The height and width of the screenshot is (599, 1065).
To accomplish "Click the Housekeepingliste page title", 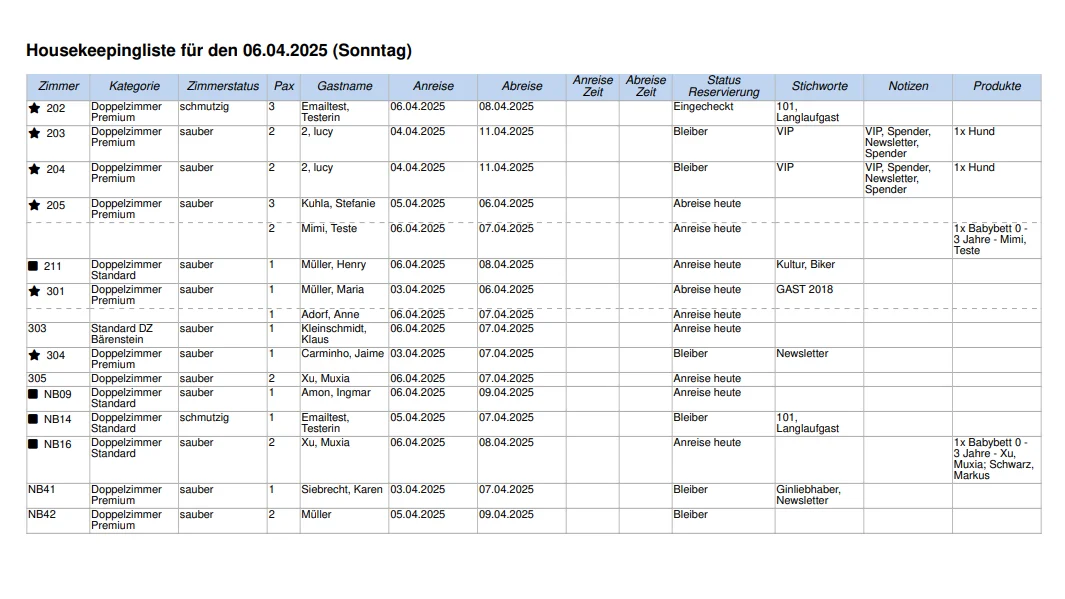I will pyautogui.click(x=219, y=50).
